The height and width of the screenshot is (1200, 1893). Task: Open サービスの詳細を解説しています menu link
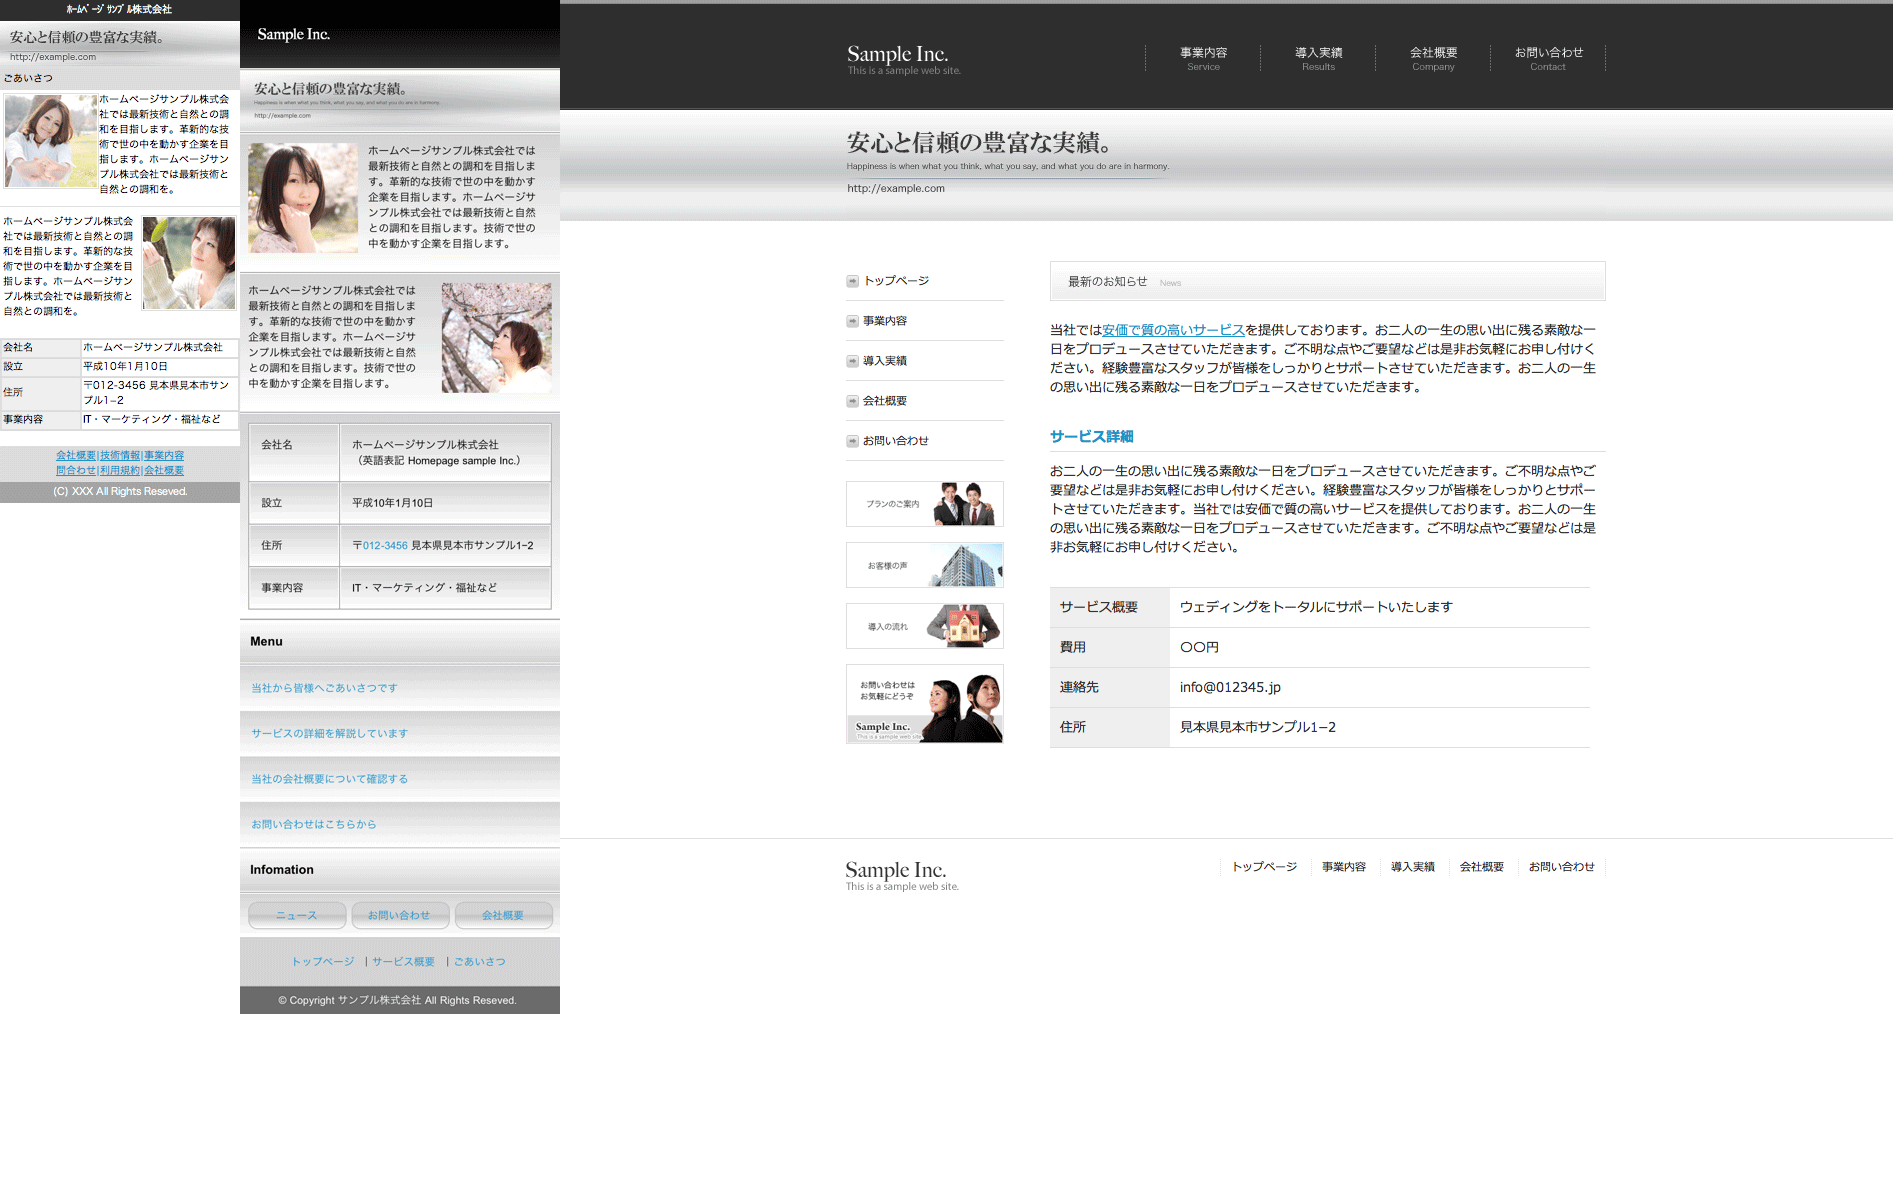[x=329, y=733]
